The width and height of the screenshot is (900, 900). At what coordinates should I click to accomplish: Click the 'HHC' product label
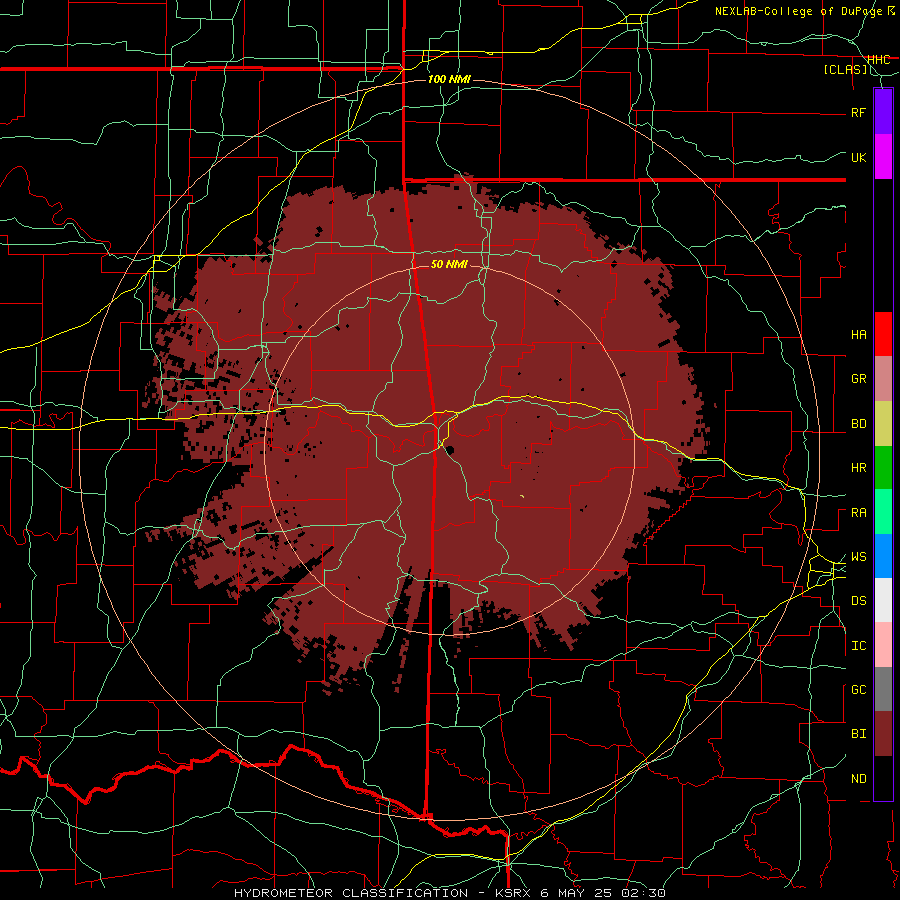click(878, 60)
